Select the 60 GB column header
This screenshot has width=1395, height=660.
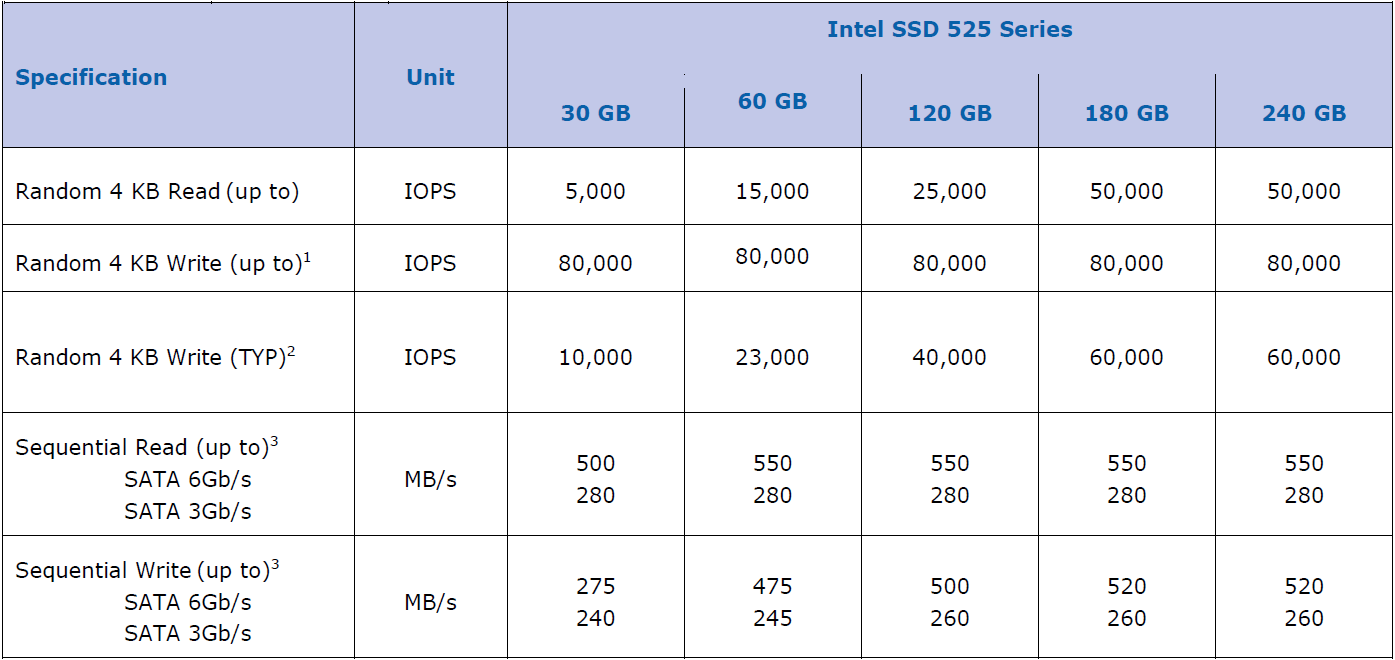pos(772,102)
